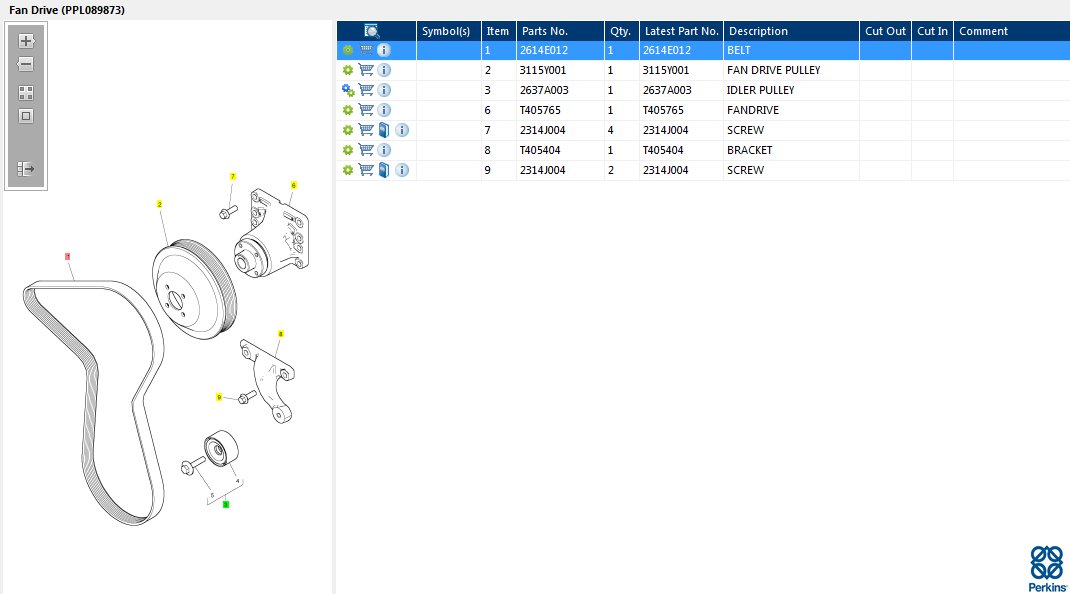Image resolution: width=1070 pixels, height=594 pixels.
Task: Sort by Latest Part No. column header
Action: 681,31
